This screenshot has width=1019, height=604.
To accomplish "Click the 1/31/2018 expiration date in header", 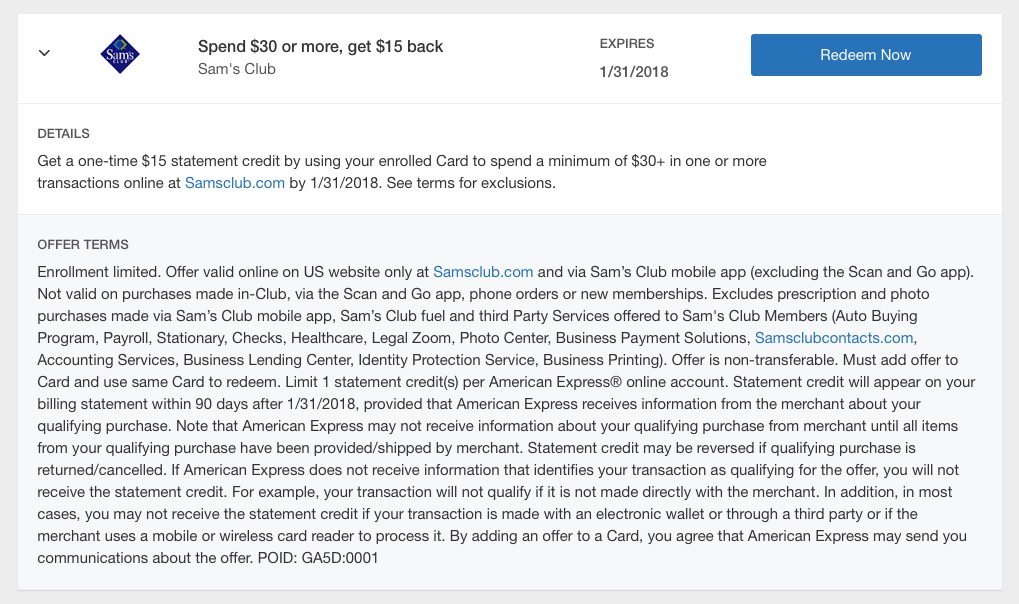I will 634,72.
